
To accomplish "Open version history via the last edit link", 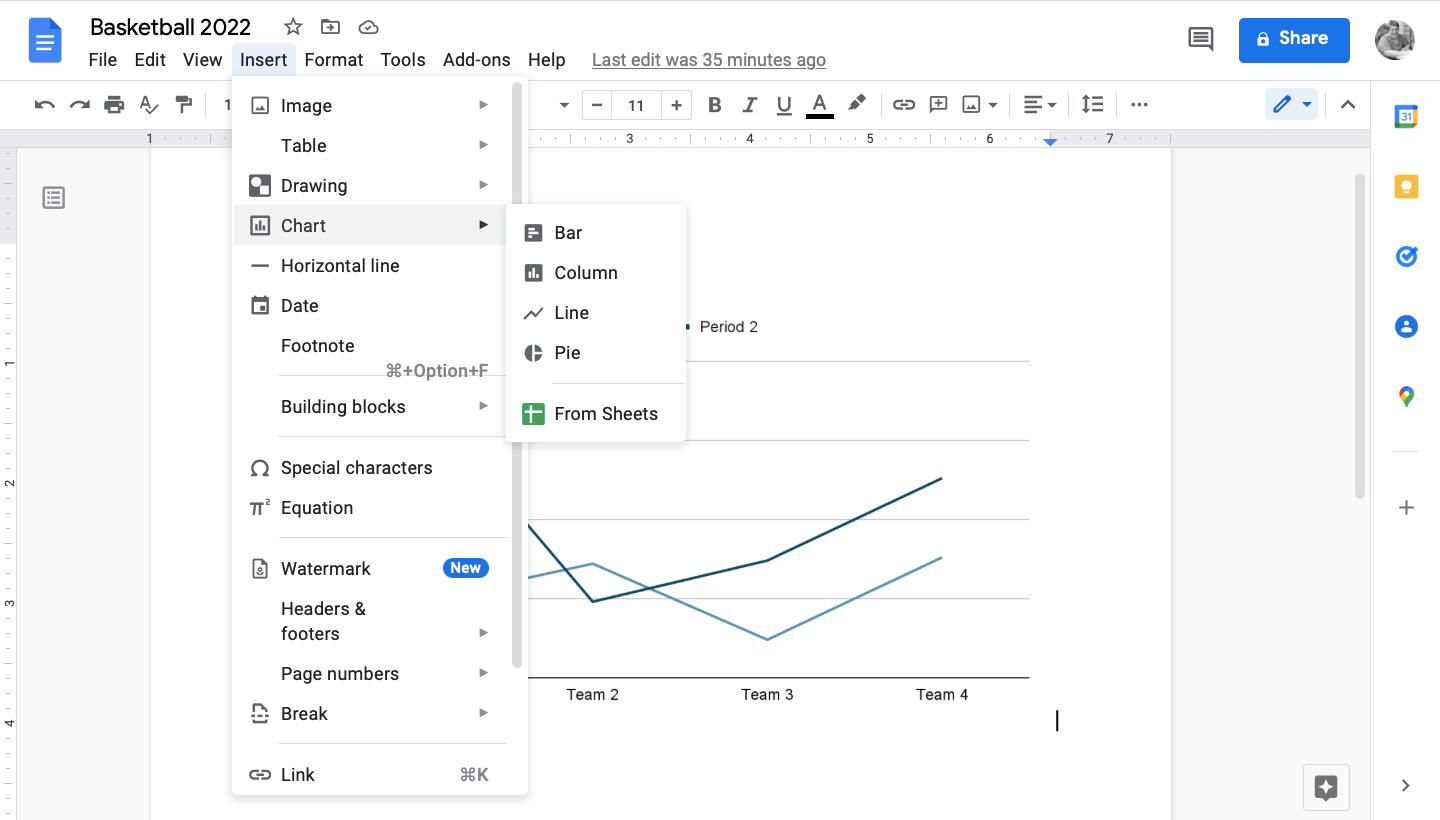I will (x=708, y=59).
